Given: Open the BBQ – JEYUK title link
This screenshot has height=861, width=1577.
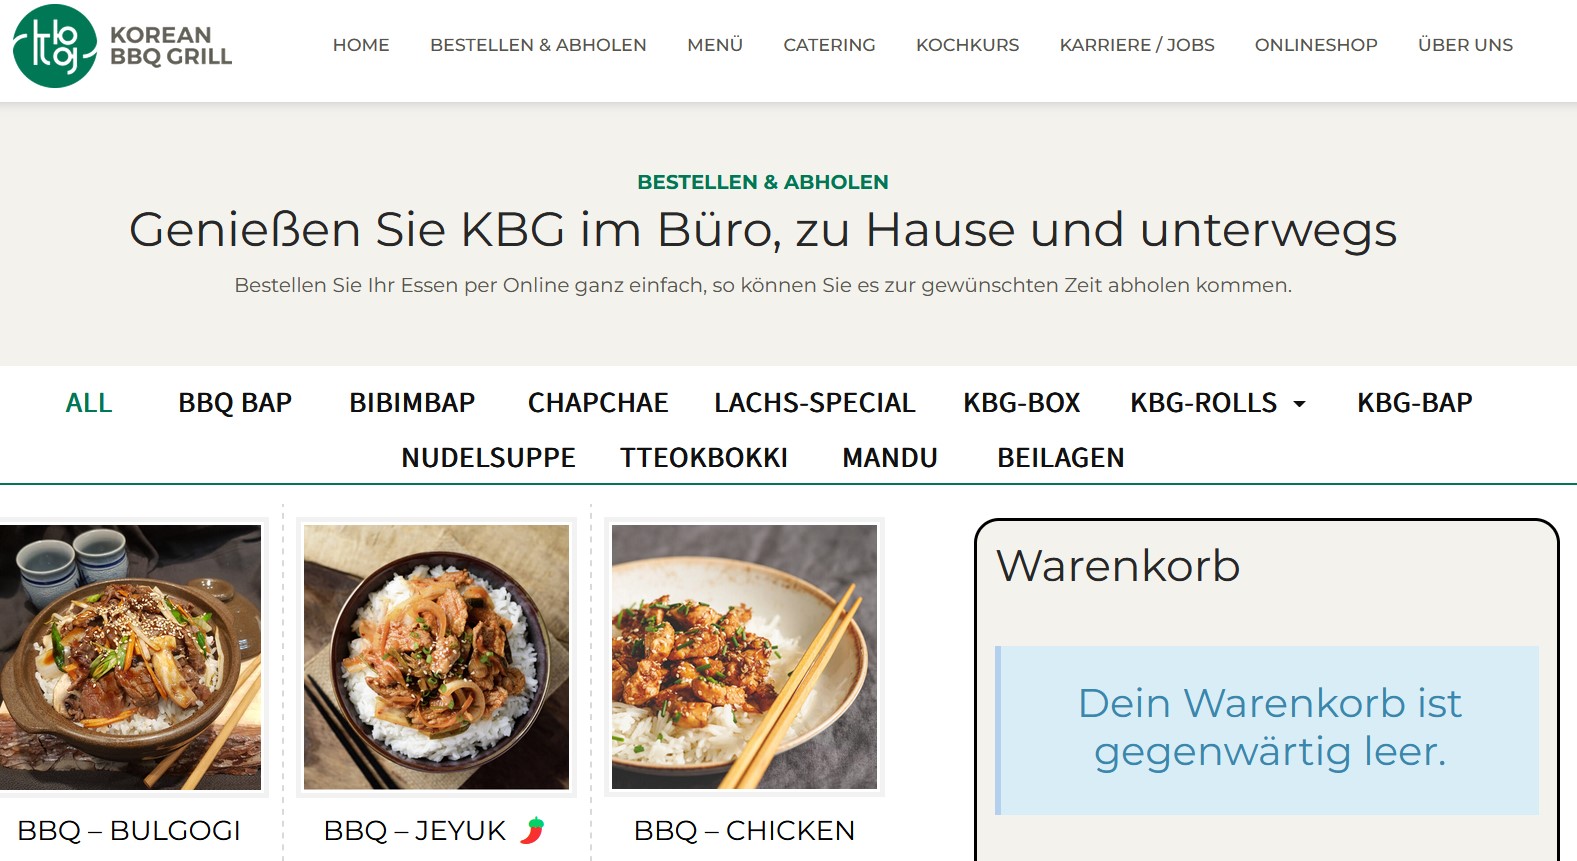Looking at the screenshot, I should point(415,830).
